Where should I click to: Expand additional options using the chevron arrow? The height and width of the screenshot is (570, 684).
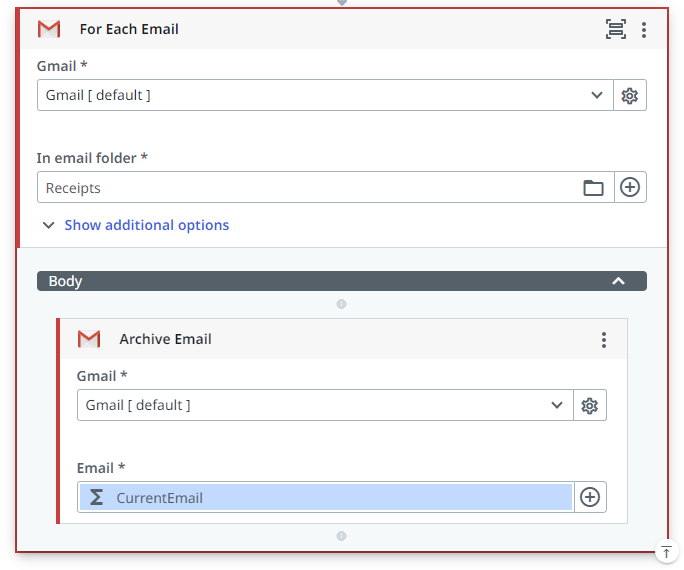[x=48, y=226]
